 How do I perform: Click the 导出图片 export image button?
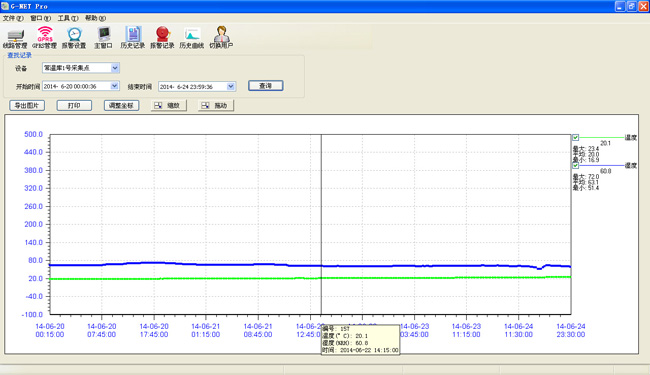[27, 106]
